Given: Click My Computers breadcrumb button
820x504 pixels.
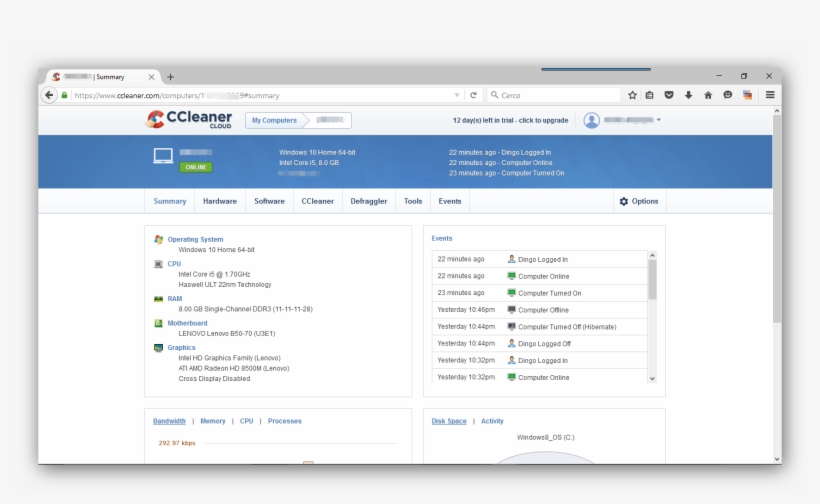Looking at the screenshot, I should [275, 120].
